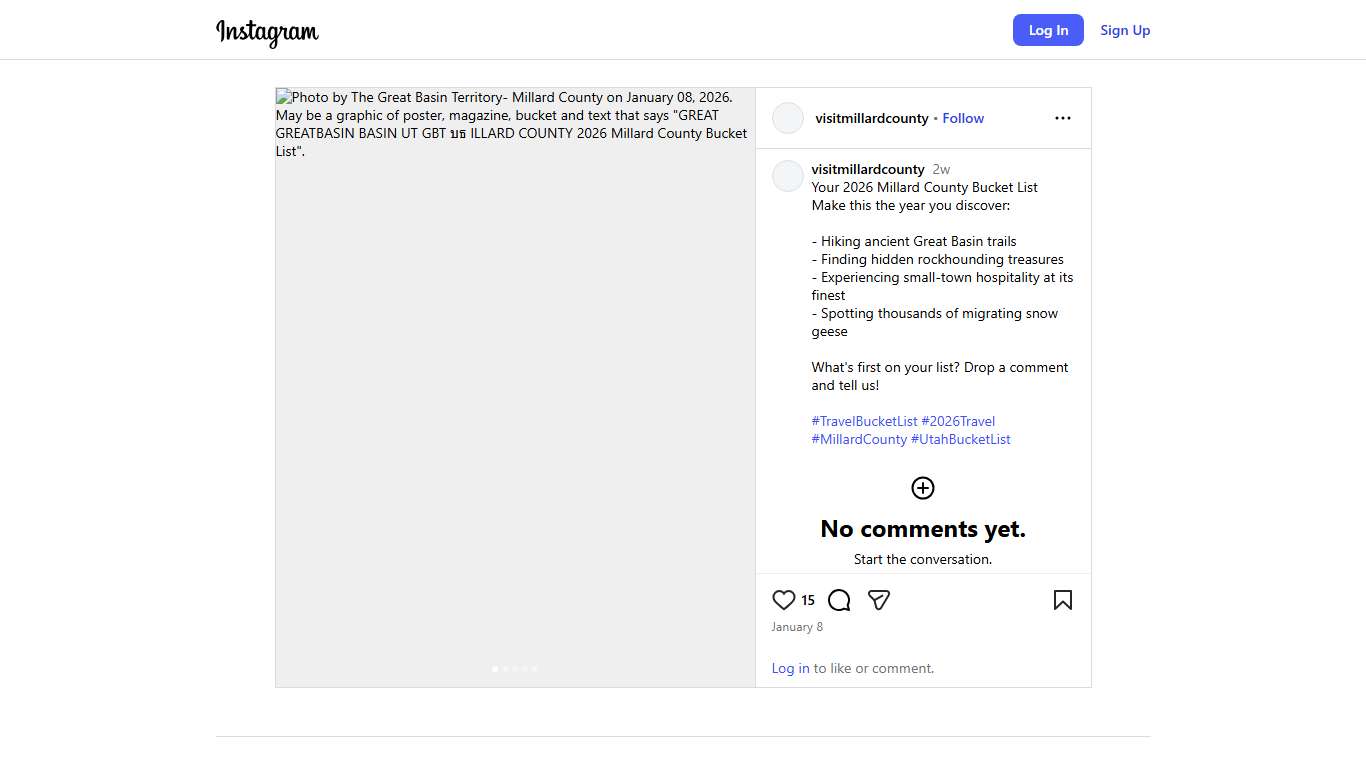Open the #TravelBucketList hashtag

(864, 421)
